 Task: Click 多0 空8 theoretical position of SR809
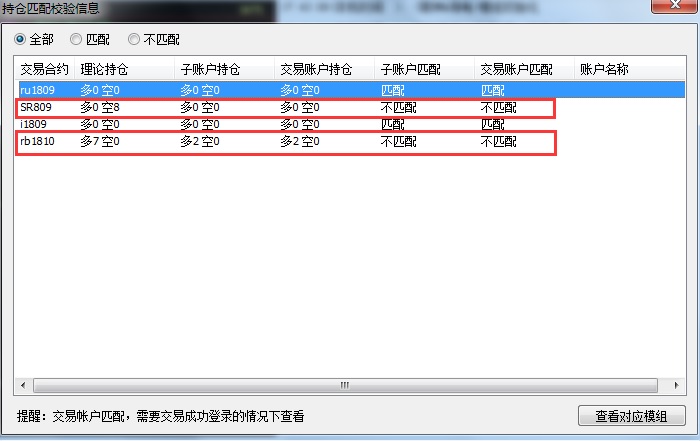(x=100, y=107)
